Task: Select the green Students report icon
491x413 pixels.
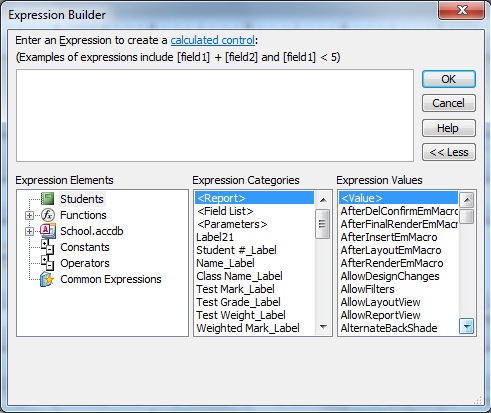Action: 47,199
